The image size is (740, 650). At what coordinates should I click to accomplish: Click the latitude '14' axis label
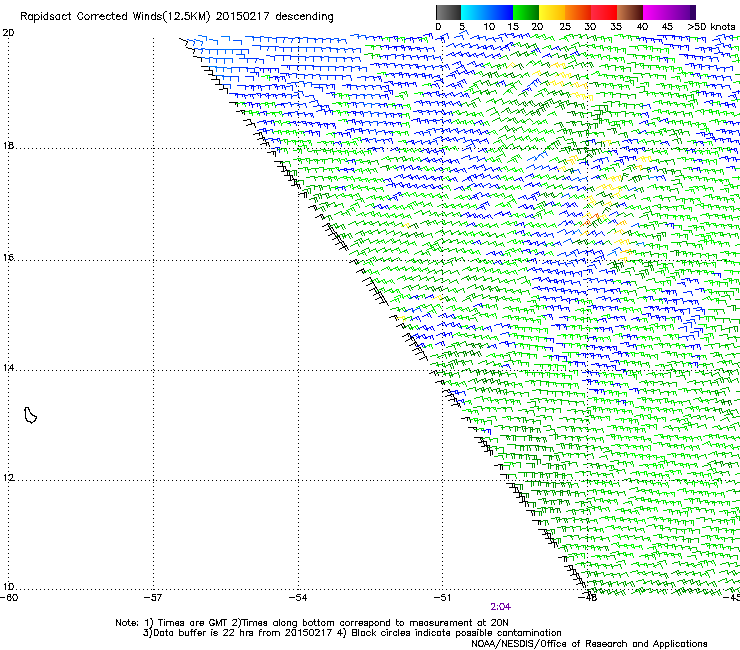[x=8, y=368]
